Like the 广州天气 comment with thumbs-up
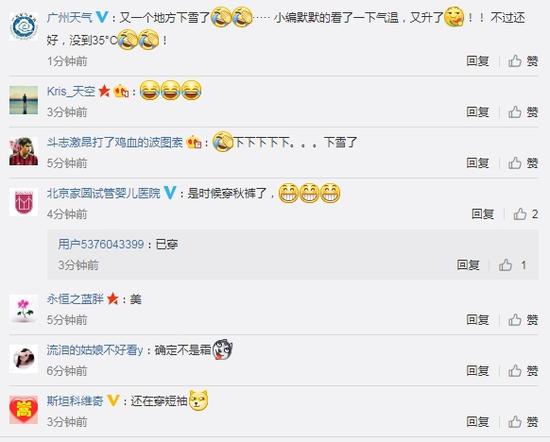 523,61
